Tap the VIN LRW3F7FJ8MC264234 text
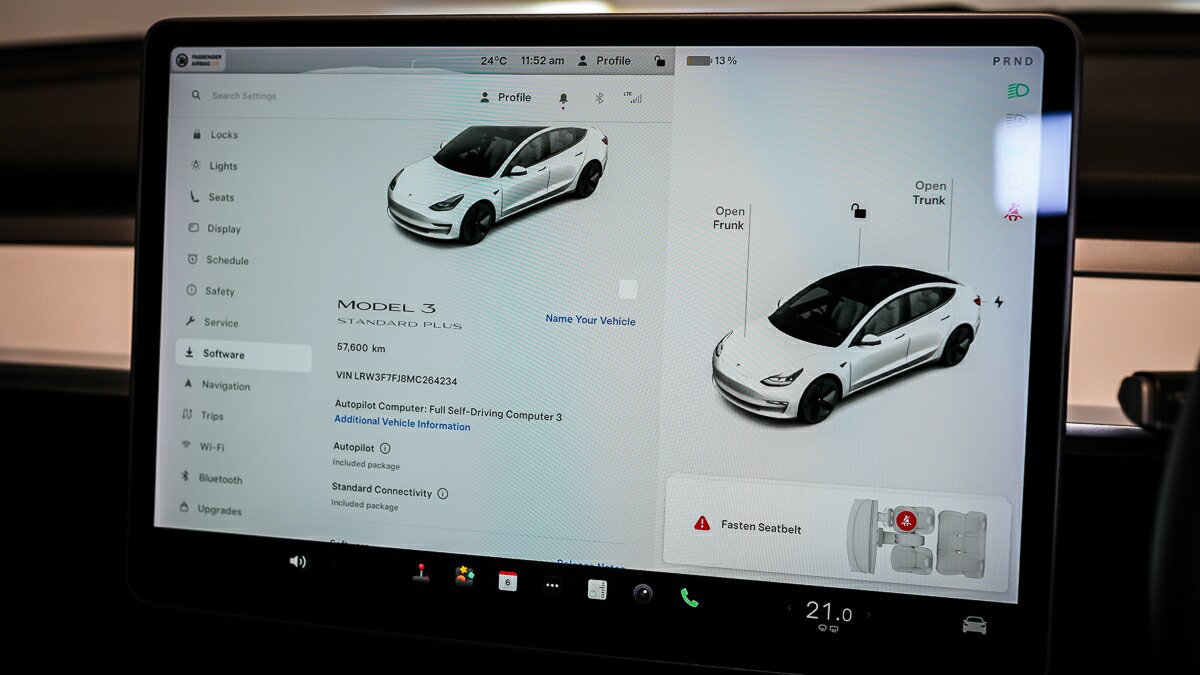The width and height of the screenshot is (1200, 675). 397,380
